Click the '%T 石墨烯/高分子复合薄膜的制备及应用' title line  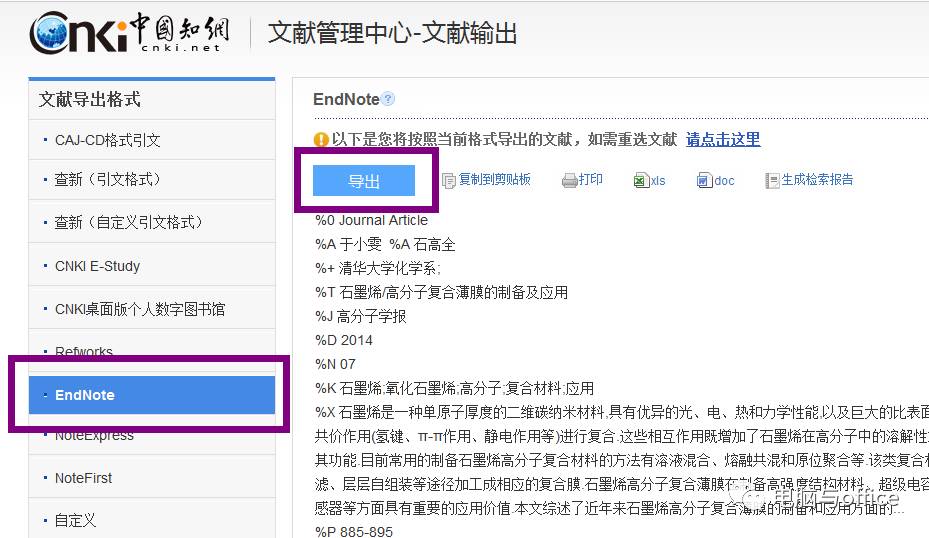coord(441,292)
